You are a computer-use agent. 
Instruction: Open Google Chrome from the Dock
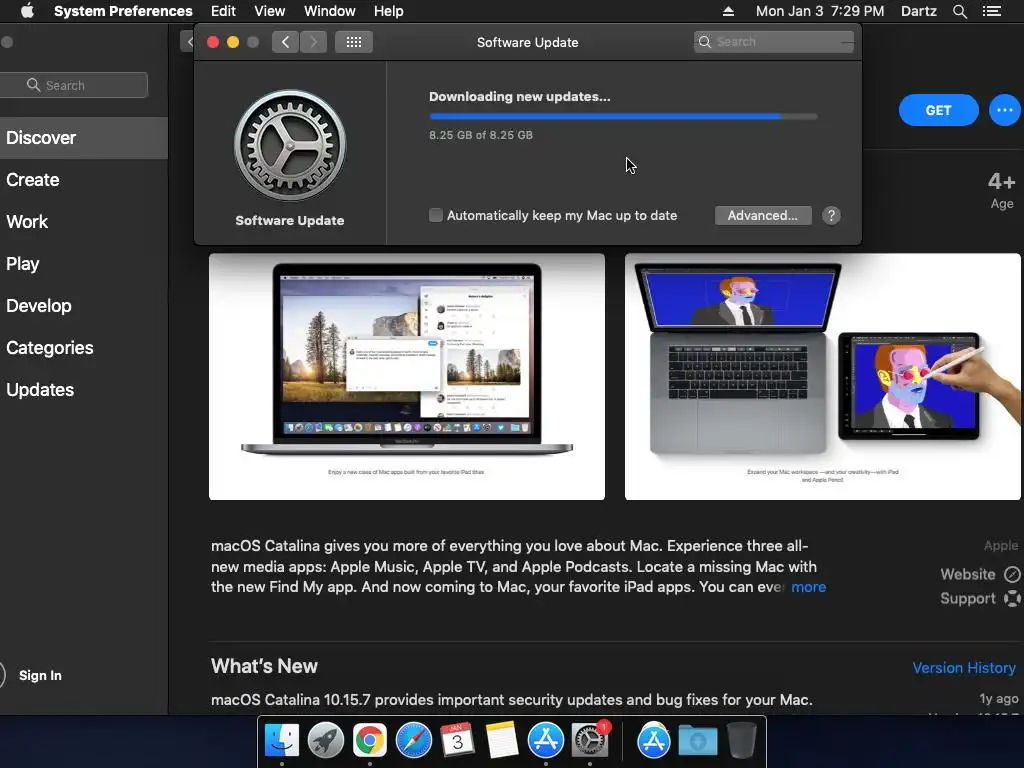pyautogui.click(x=370, y=741)
